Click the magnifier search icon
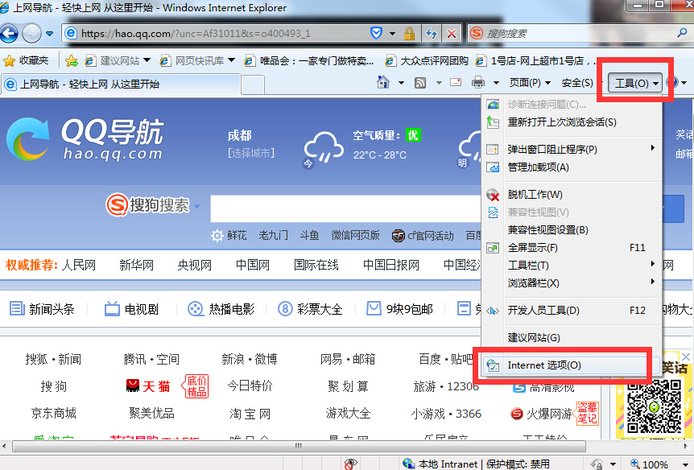 682,33
